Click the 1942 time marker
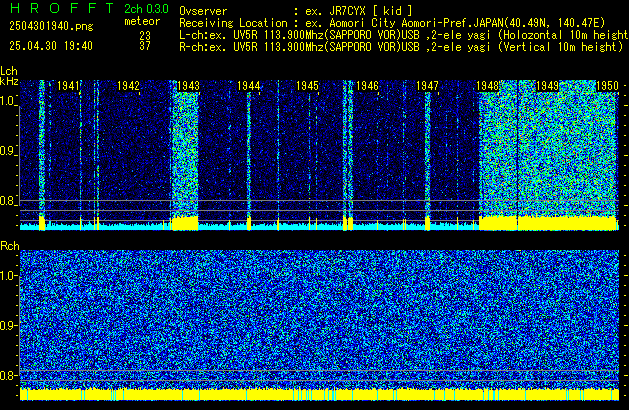 tap(128, 86)
